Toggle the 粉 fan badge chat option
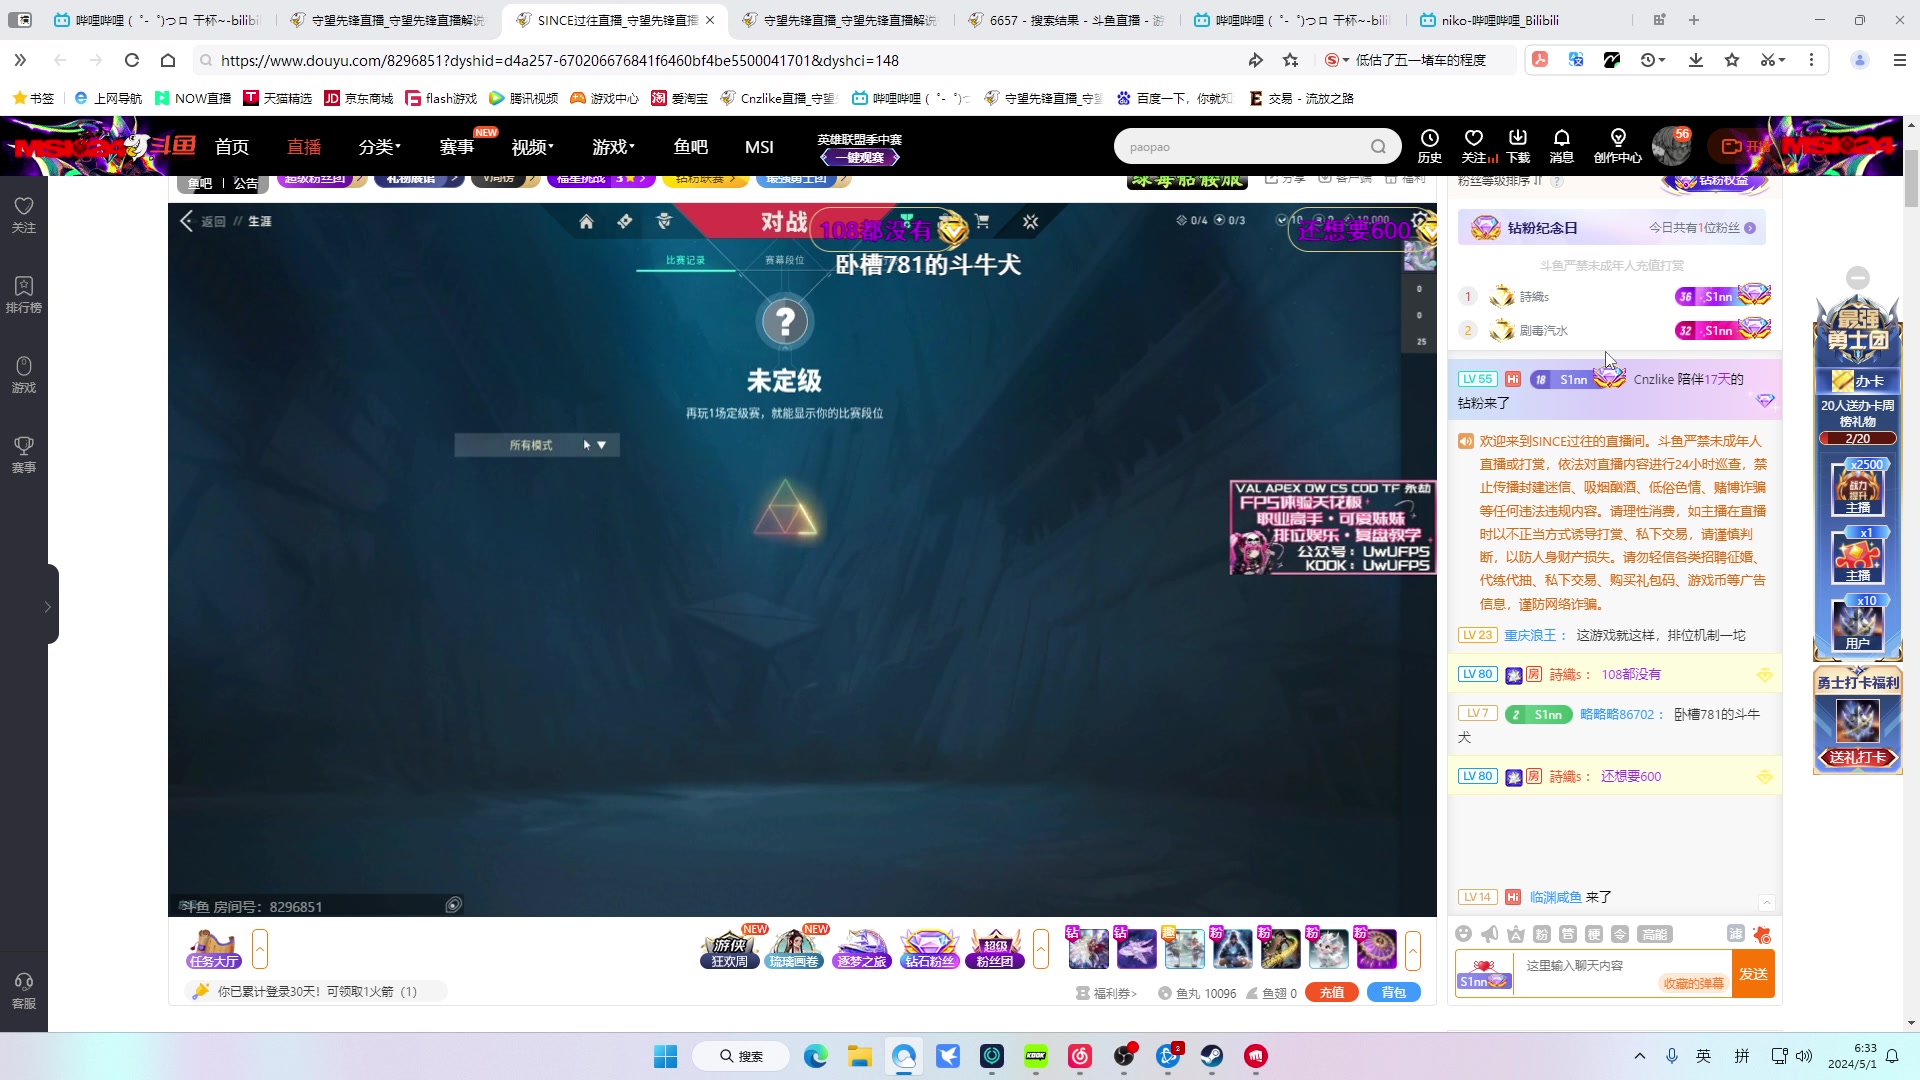Screen dimensions: 1920x1080 1542,934
